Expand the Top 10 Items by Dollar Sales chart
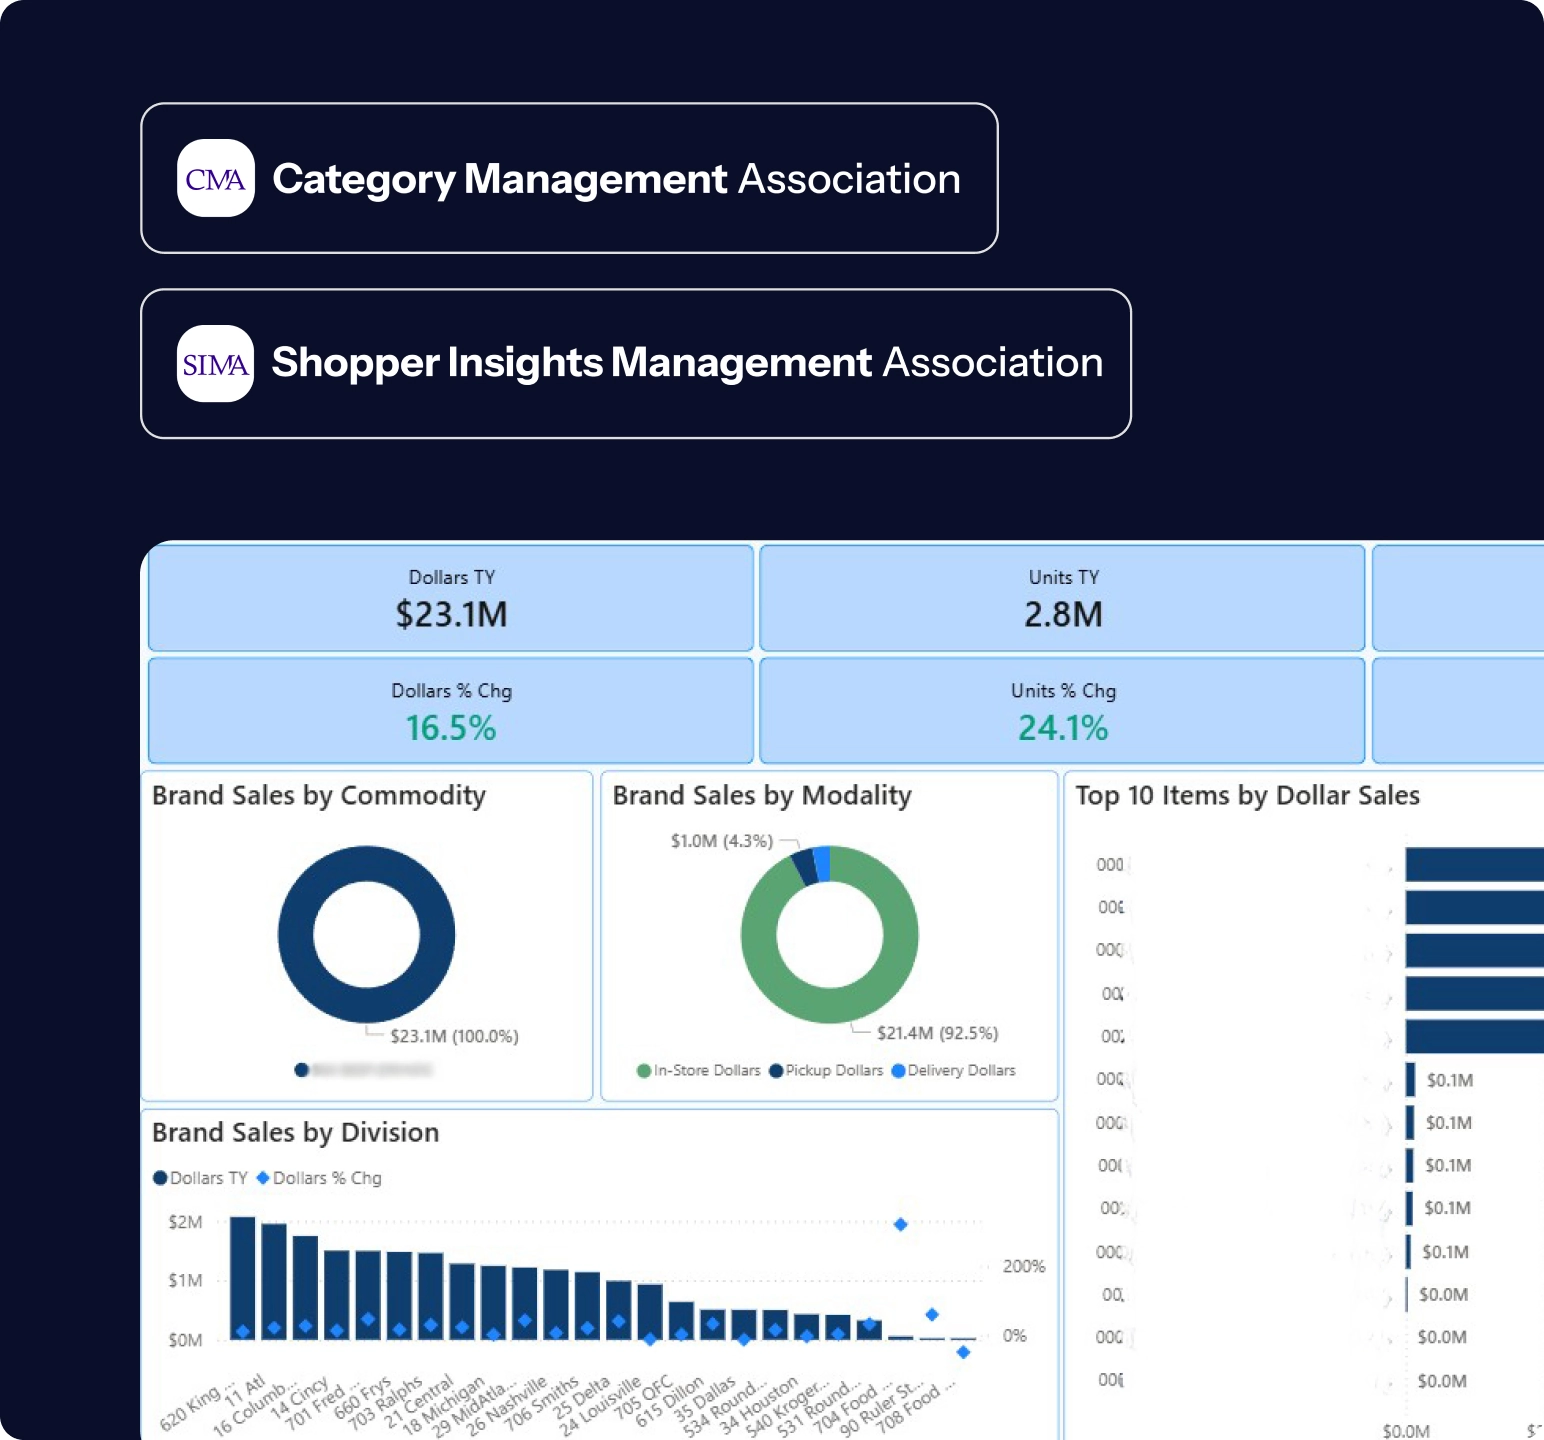 (x=1246, y=795)
